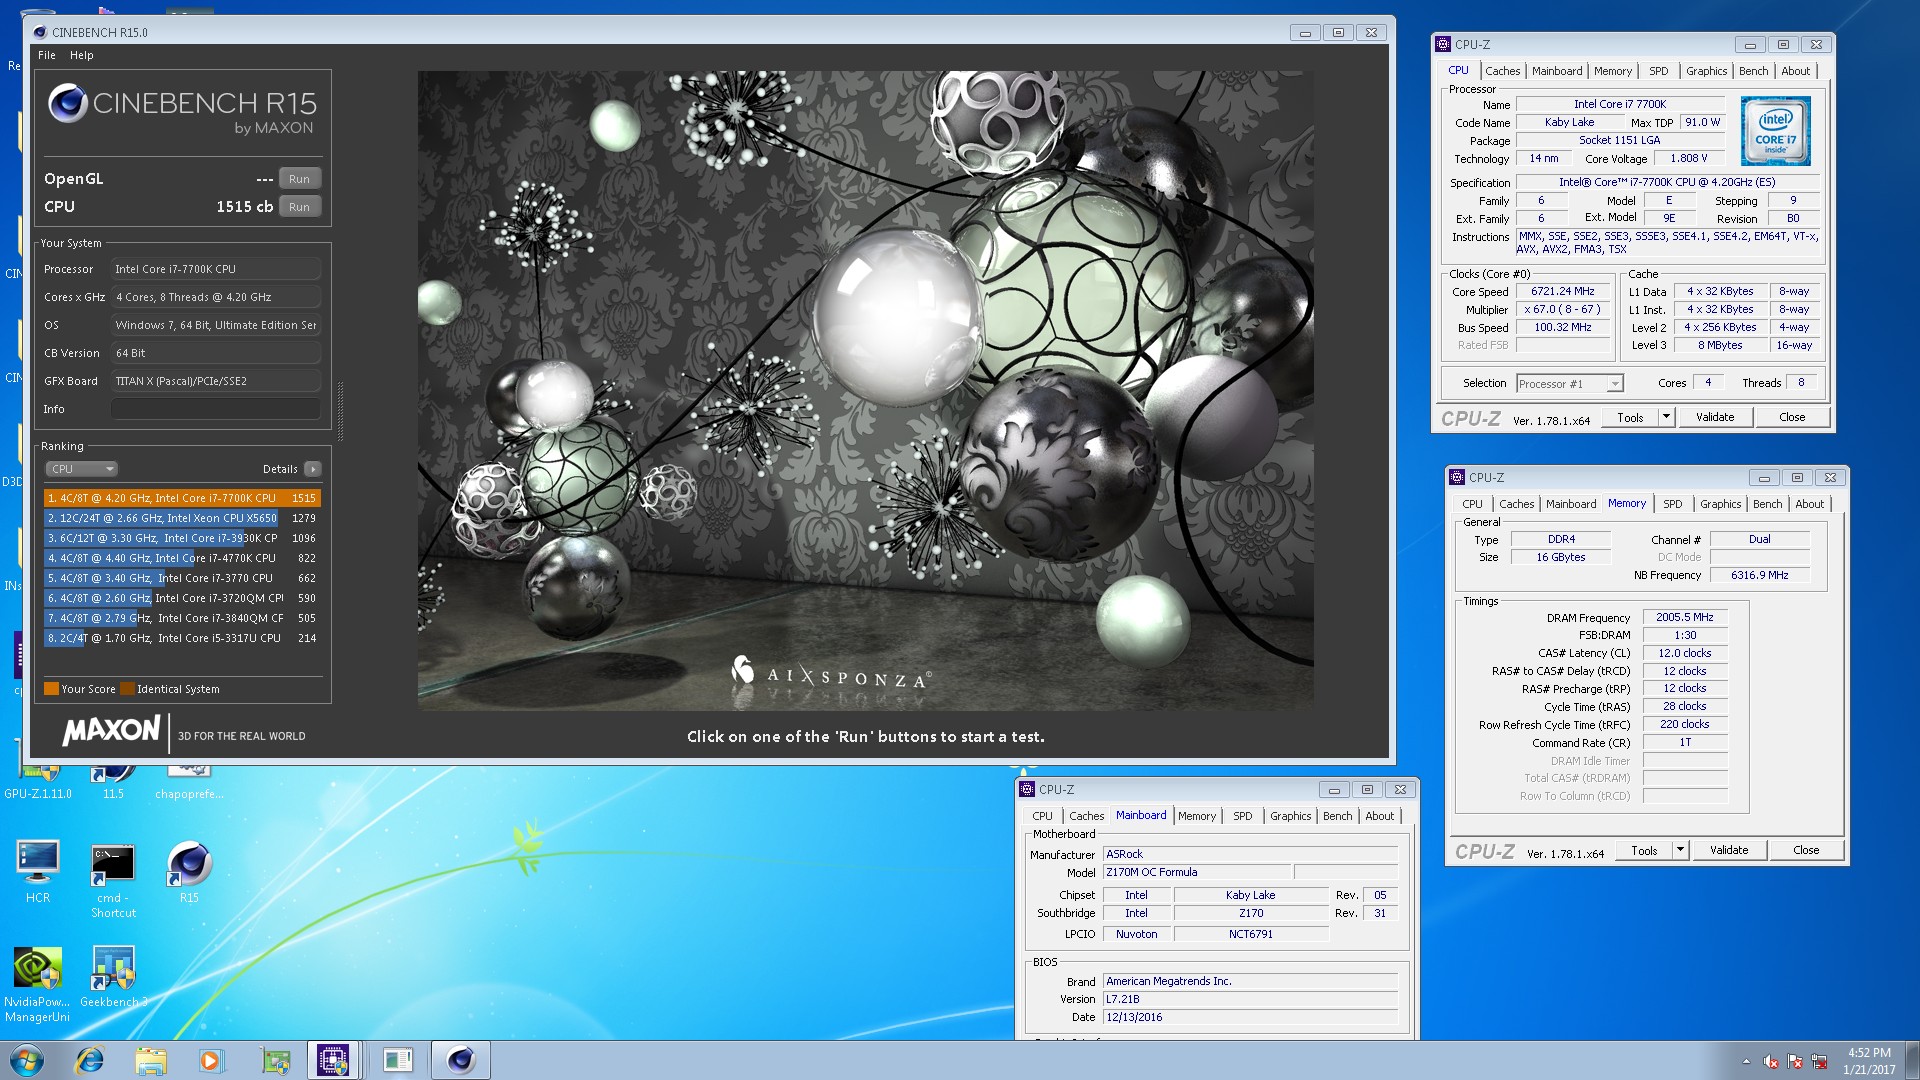This screenshot has height=1080, width=1920.
Task: Open Processor #1 selection dropdown
Action: pyautogui.click(x=1569, y=384)
